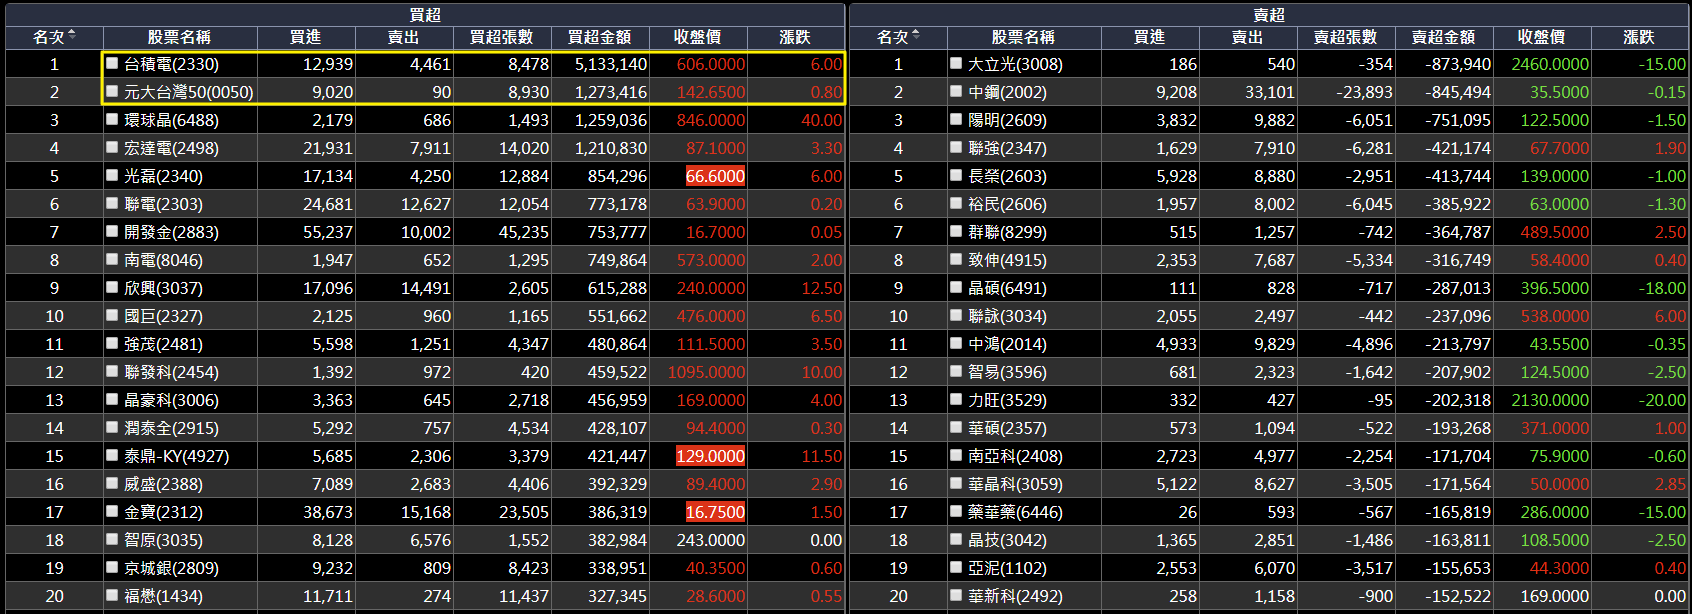Open stock 力旺(3529)
The height and width of the screenshot is (614, 1692).
tap(1007, 400)
